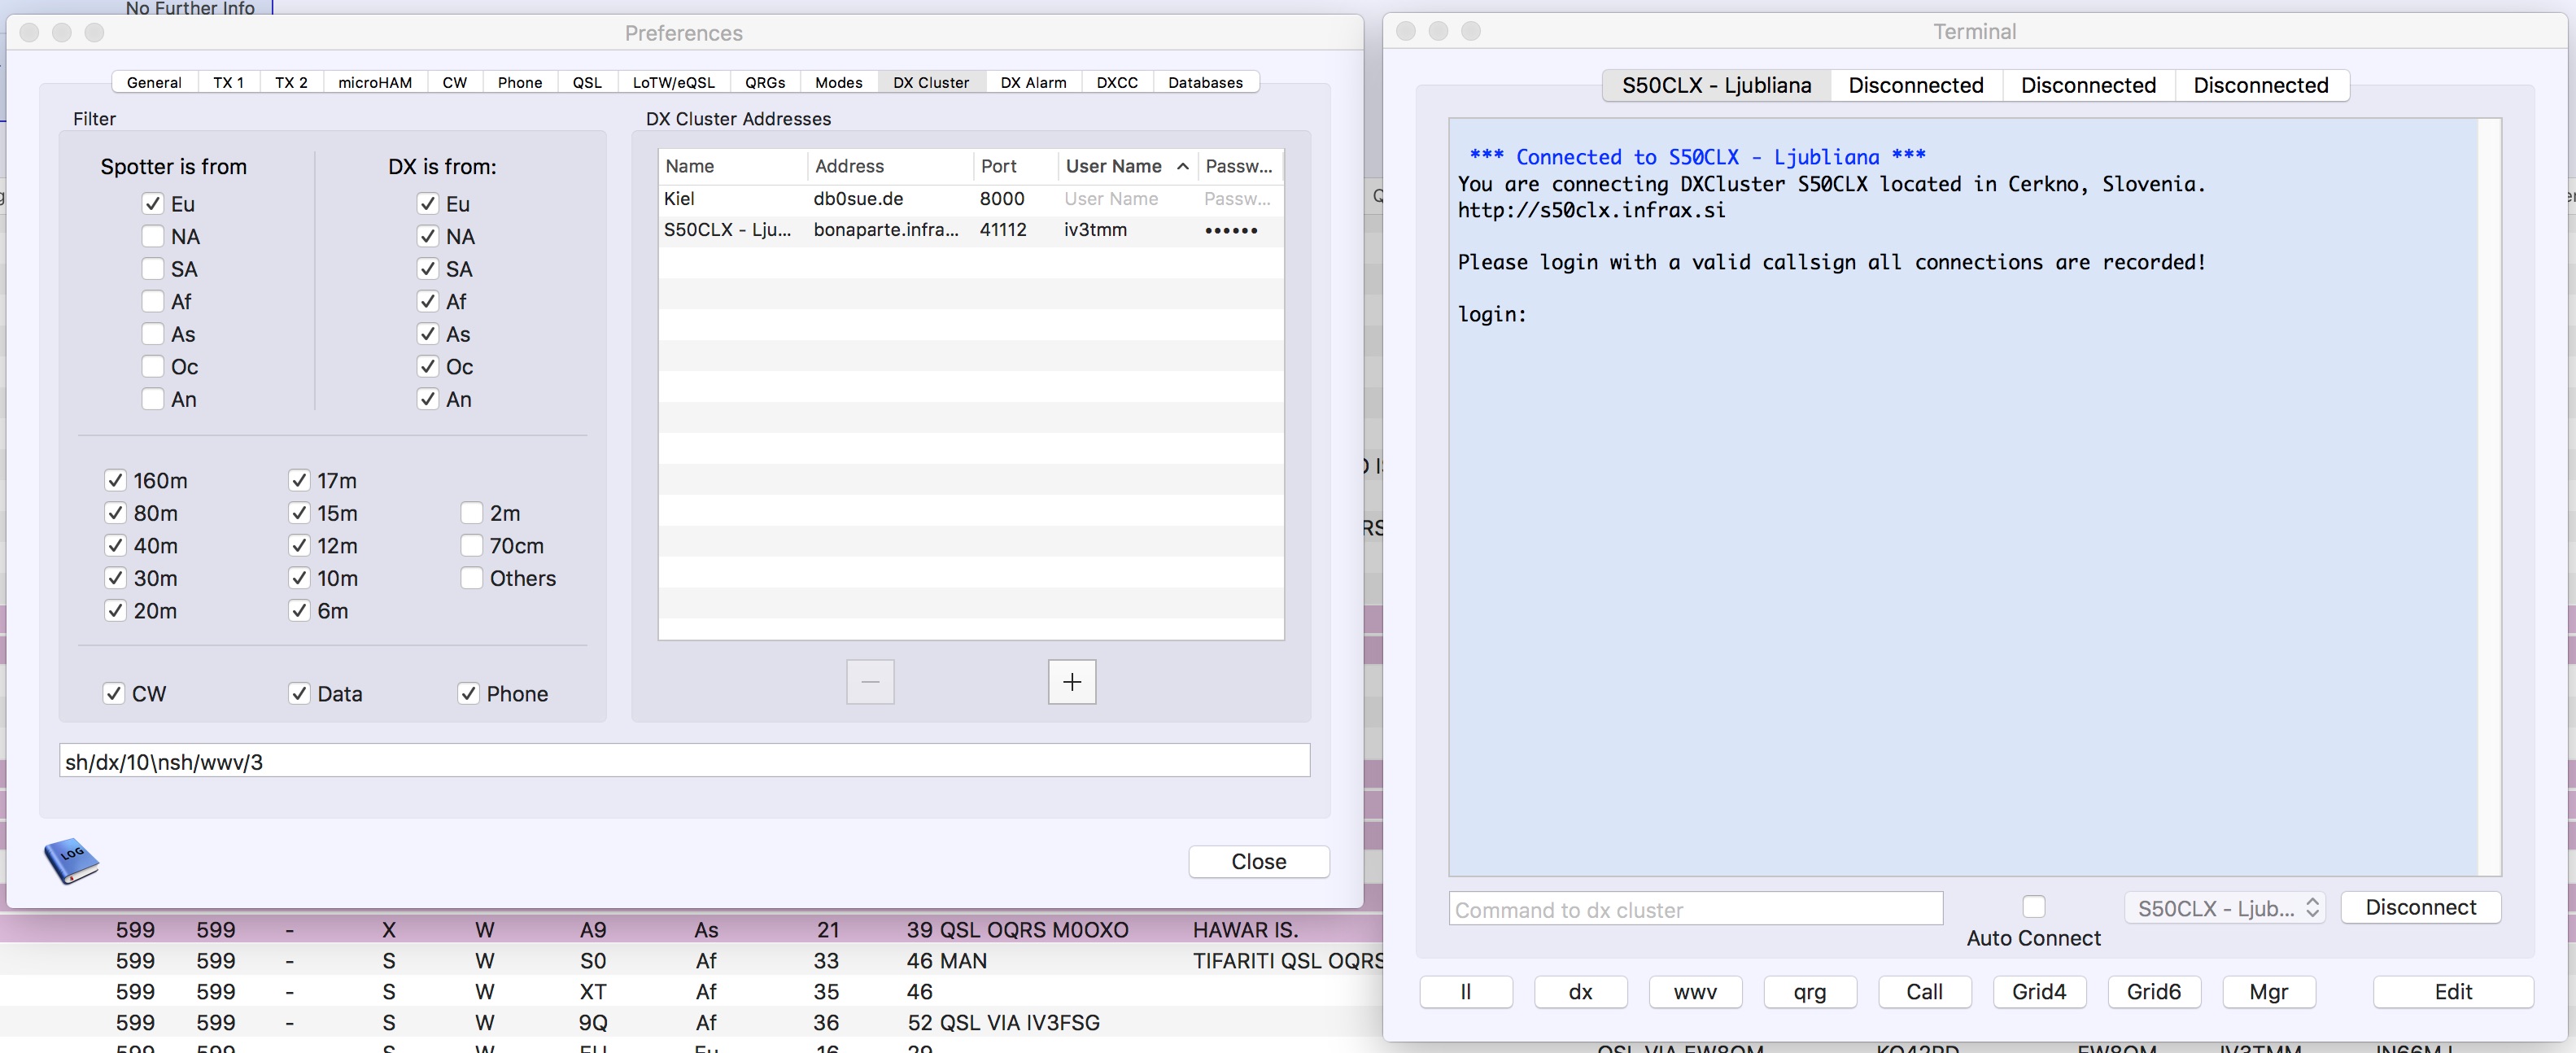Screen dimensions: 2576x1053
Task: Click the Grid4 button
Action: (2039, 992)
